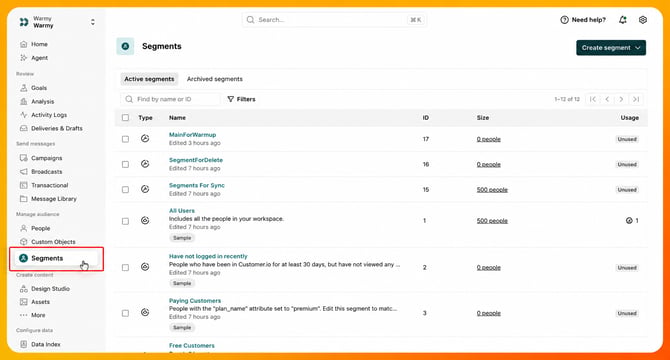
Task: Check the Paying Customers row checkbox
Action: coord(125,313)
